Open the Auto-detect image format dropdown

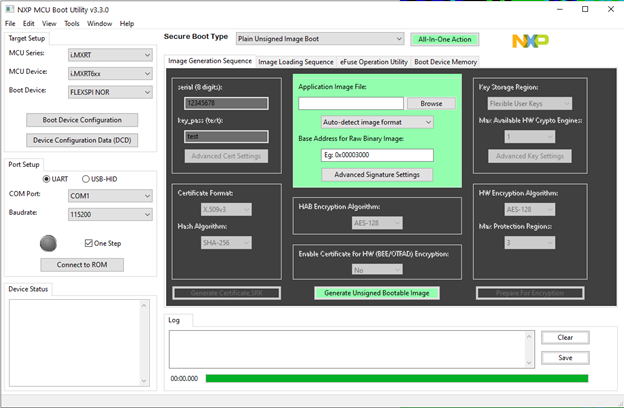tap(377, 122)
